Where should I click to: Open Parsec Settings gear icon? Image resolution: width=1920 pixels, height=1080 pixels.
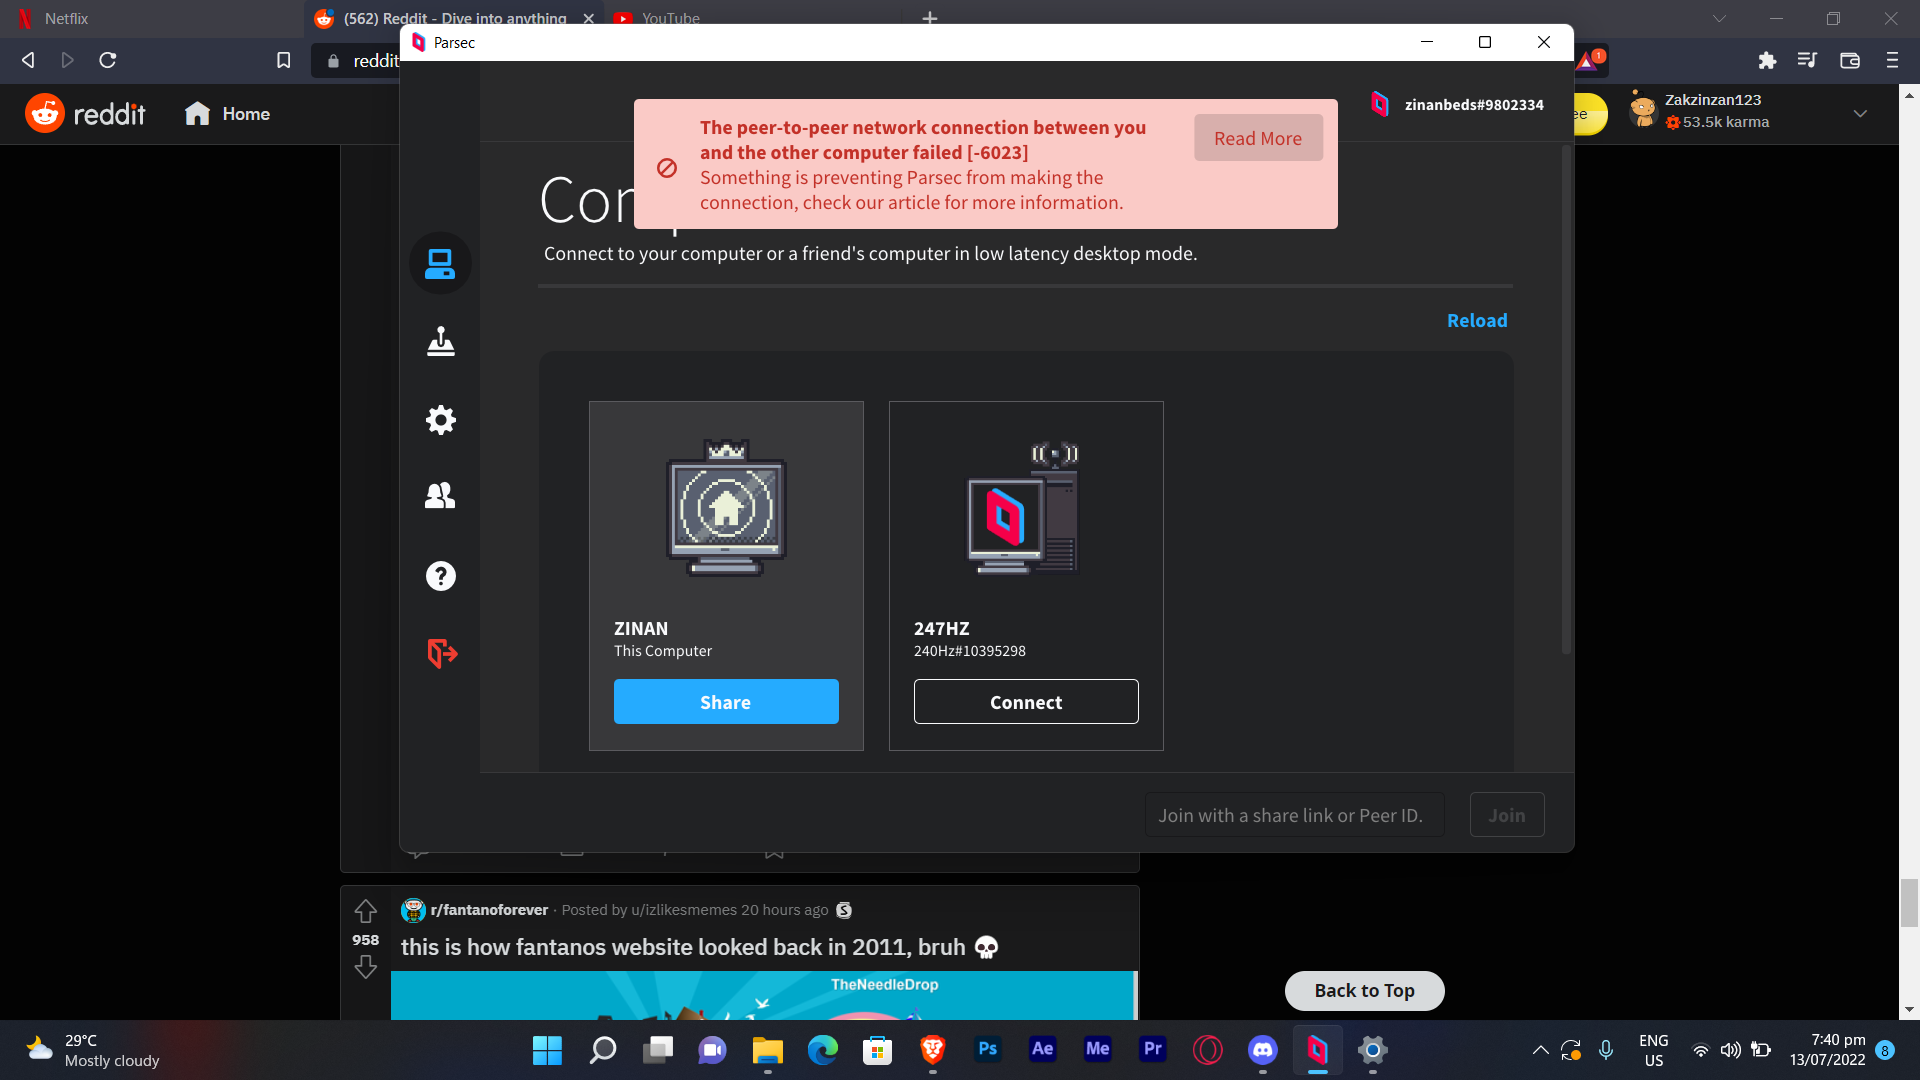[x=440, y=420]
